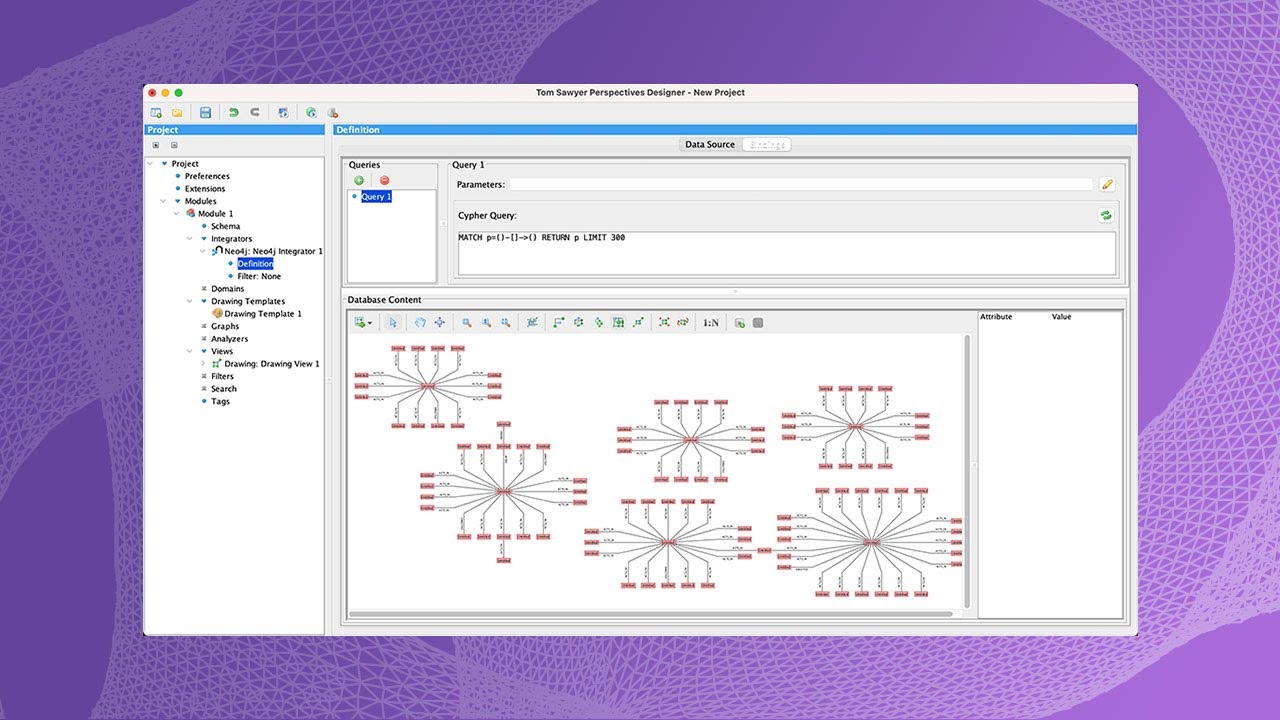This screenshot has width=1280, height=720.
Task: Select 'Filter: None' tree item
Action: pyautogui.click(x=259, y=276)
